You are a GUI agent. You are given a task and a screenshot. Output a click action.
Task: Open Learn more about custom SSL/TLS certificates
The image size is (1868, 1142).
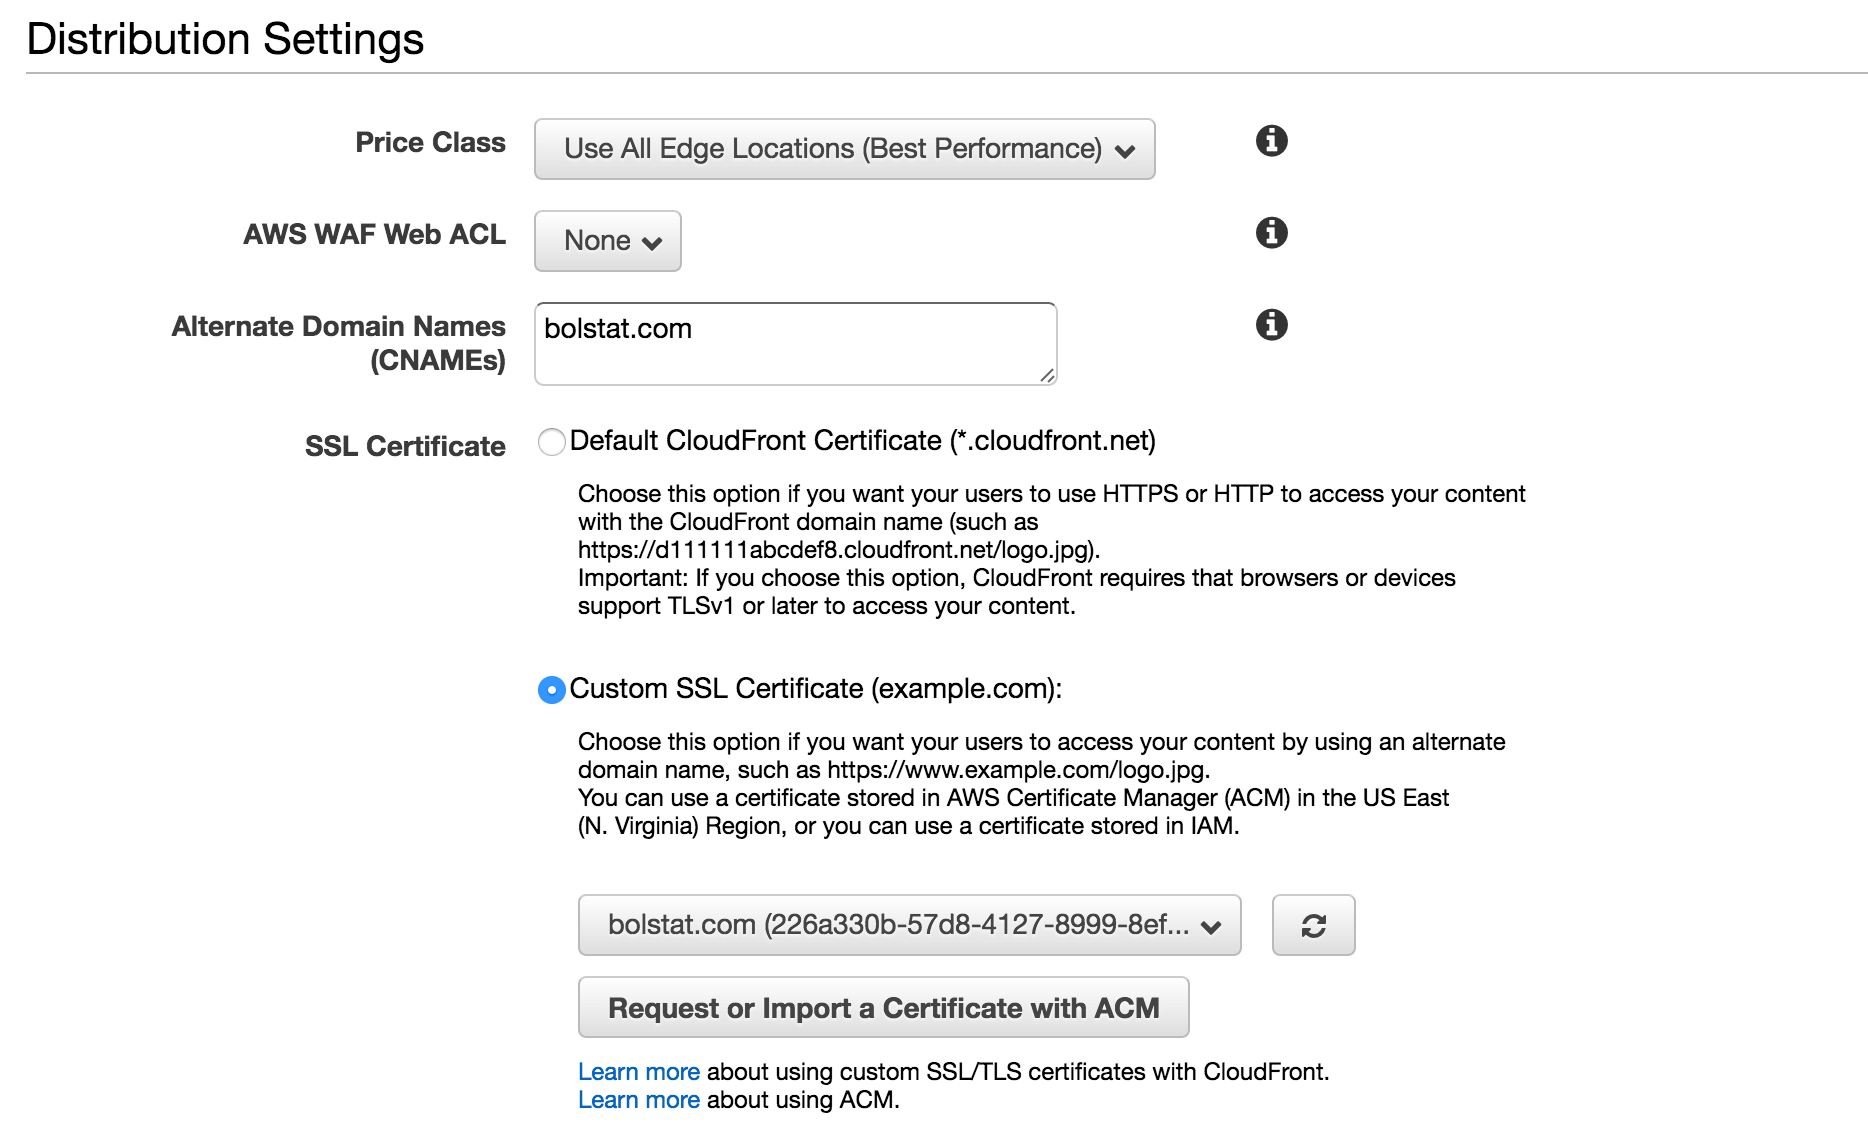(x=639, y=1071)
